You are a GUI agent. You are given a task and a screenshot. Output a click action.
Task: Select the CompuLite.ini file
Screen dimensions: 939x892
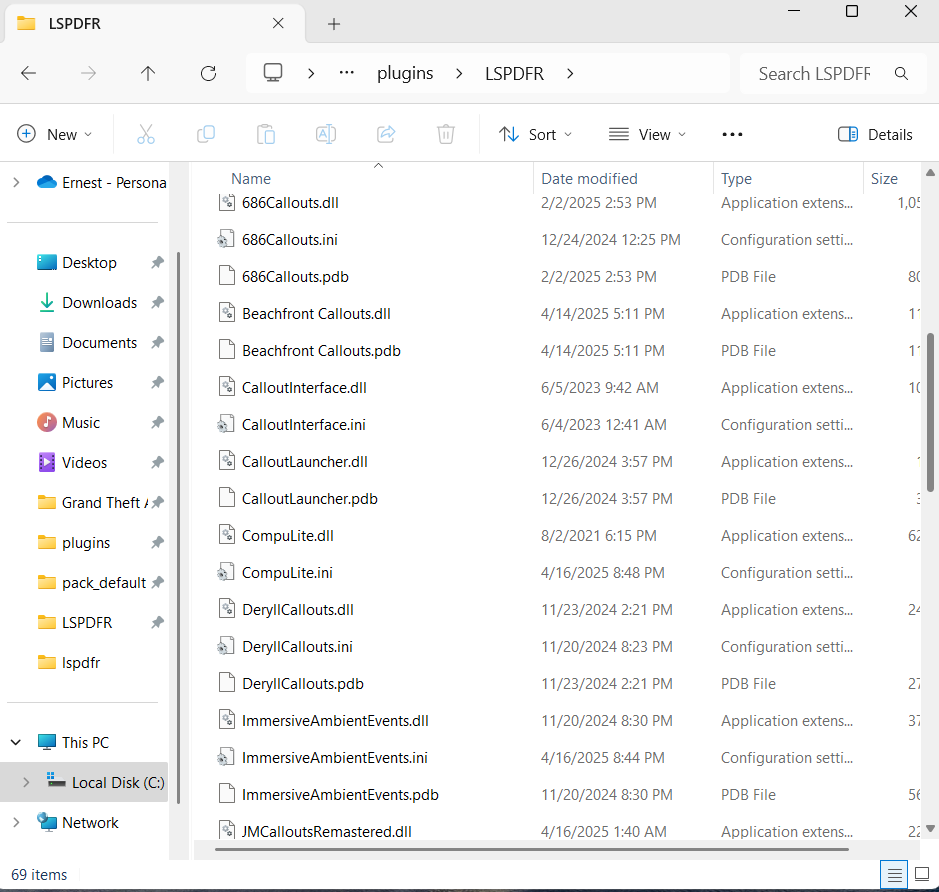[x=287, y=573]
